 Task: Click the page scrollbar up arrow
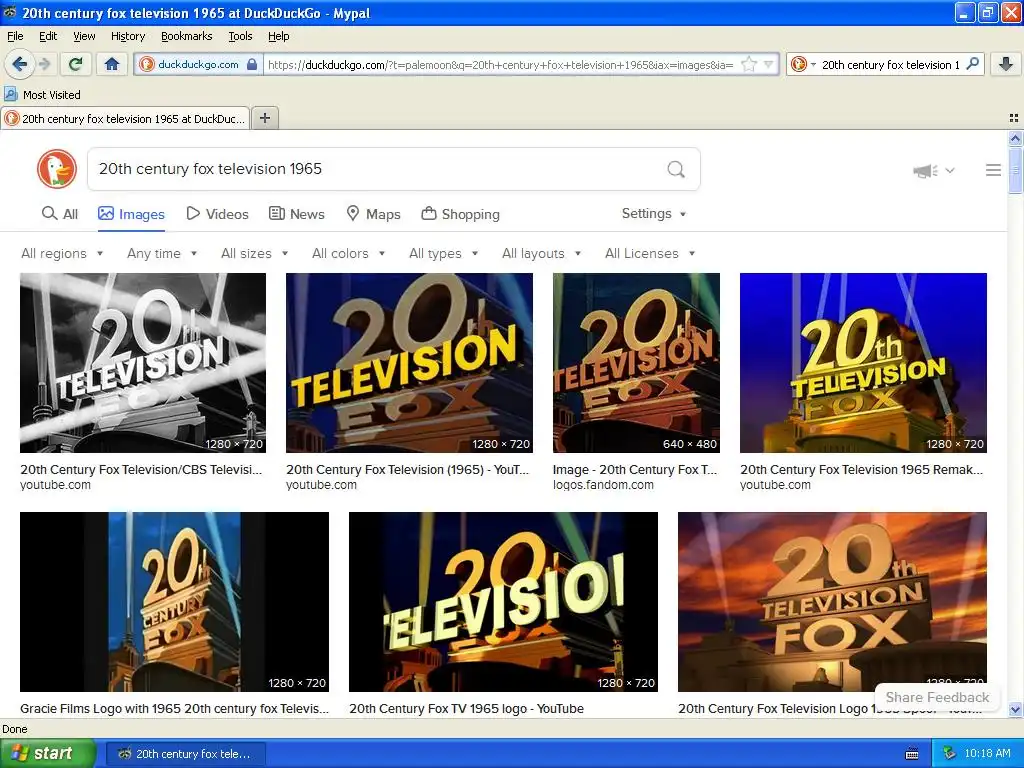click(x=1015, y=138)
